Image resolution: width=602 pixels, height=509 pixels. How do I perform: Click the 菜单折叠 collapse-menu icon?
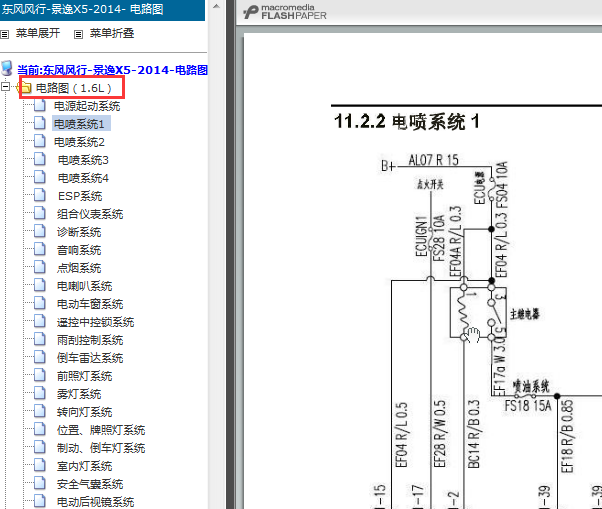tap(78, 35)
